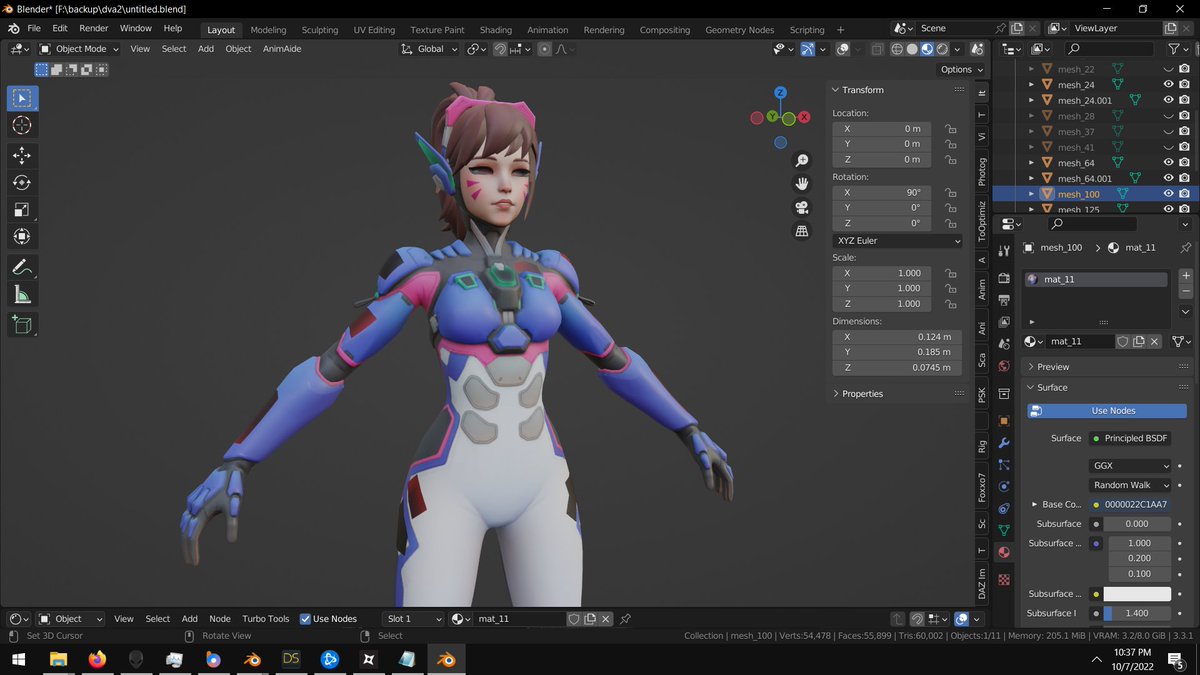Select the Cursor tool
1200x675 pixels.
pos(22,125)
